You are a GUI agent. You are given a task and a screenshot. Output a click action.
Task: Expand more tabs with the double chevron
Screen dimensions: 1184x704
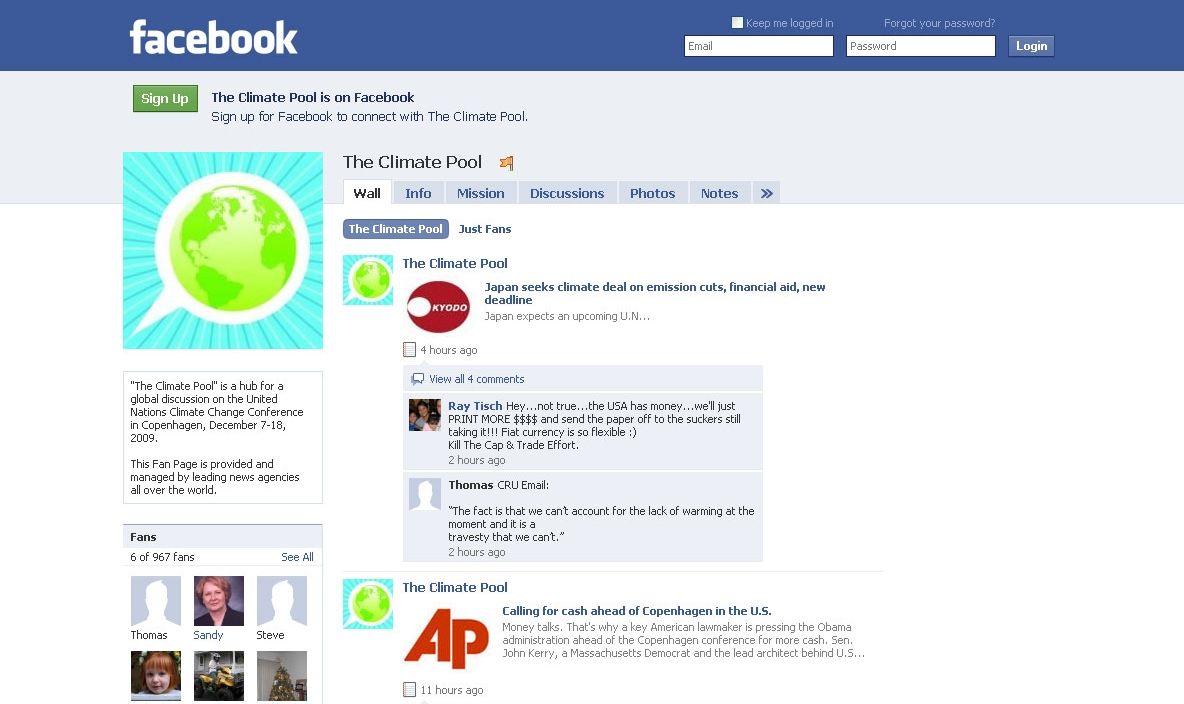click(766, 193)
